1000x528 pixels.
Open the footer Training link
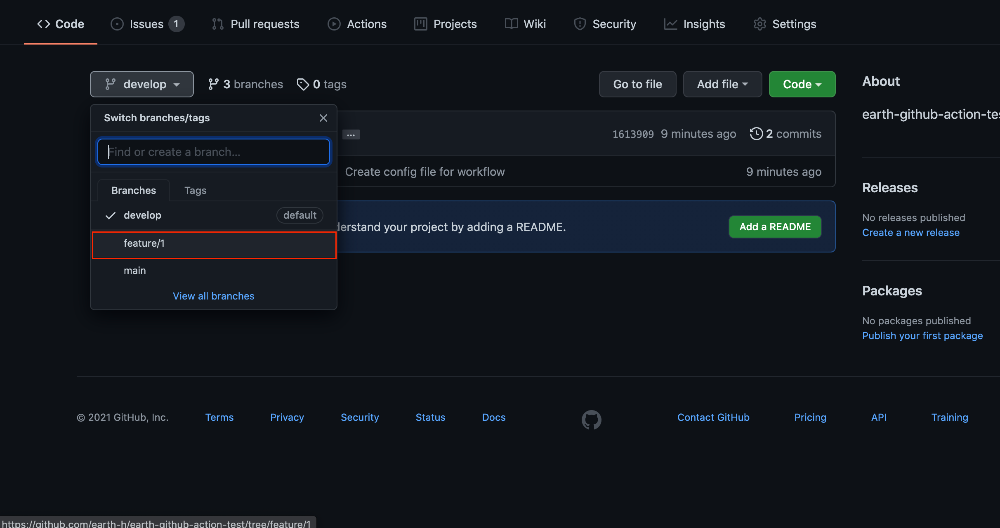pyautogui.click(x=950, y=417)
